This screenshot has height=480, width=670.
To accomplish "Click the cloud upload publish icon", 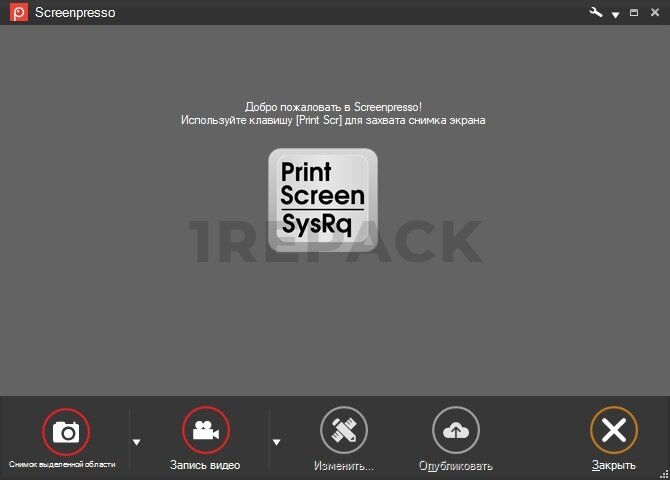I will [456, 431].
